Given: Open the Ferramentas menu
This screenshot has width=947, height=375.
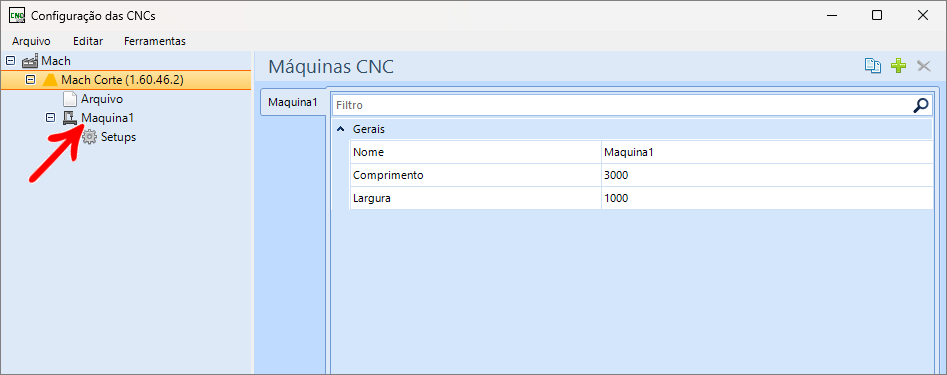Looking at the screenshot, I should coord(155,41).
